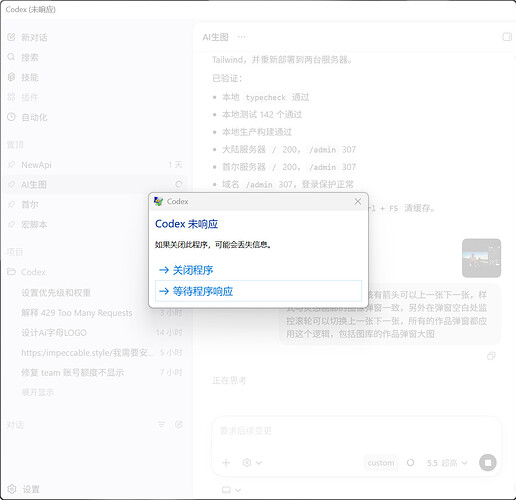Click 展开显示 to show more conversations
This screenshot has width=516, height=500.
pyautogui.click(x=38, y=392)
